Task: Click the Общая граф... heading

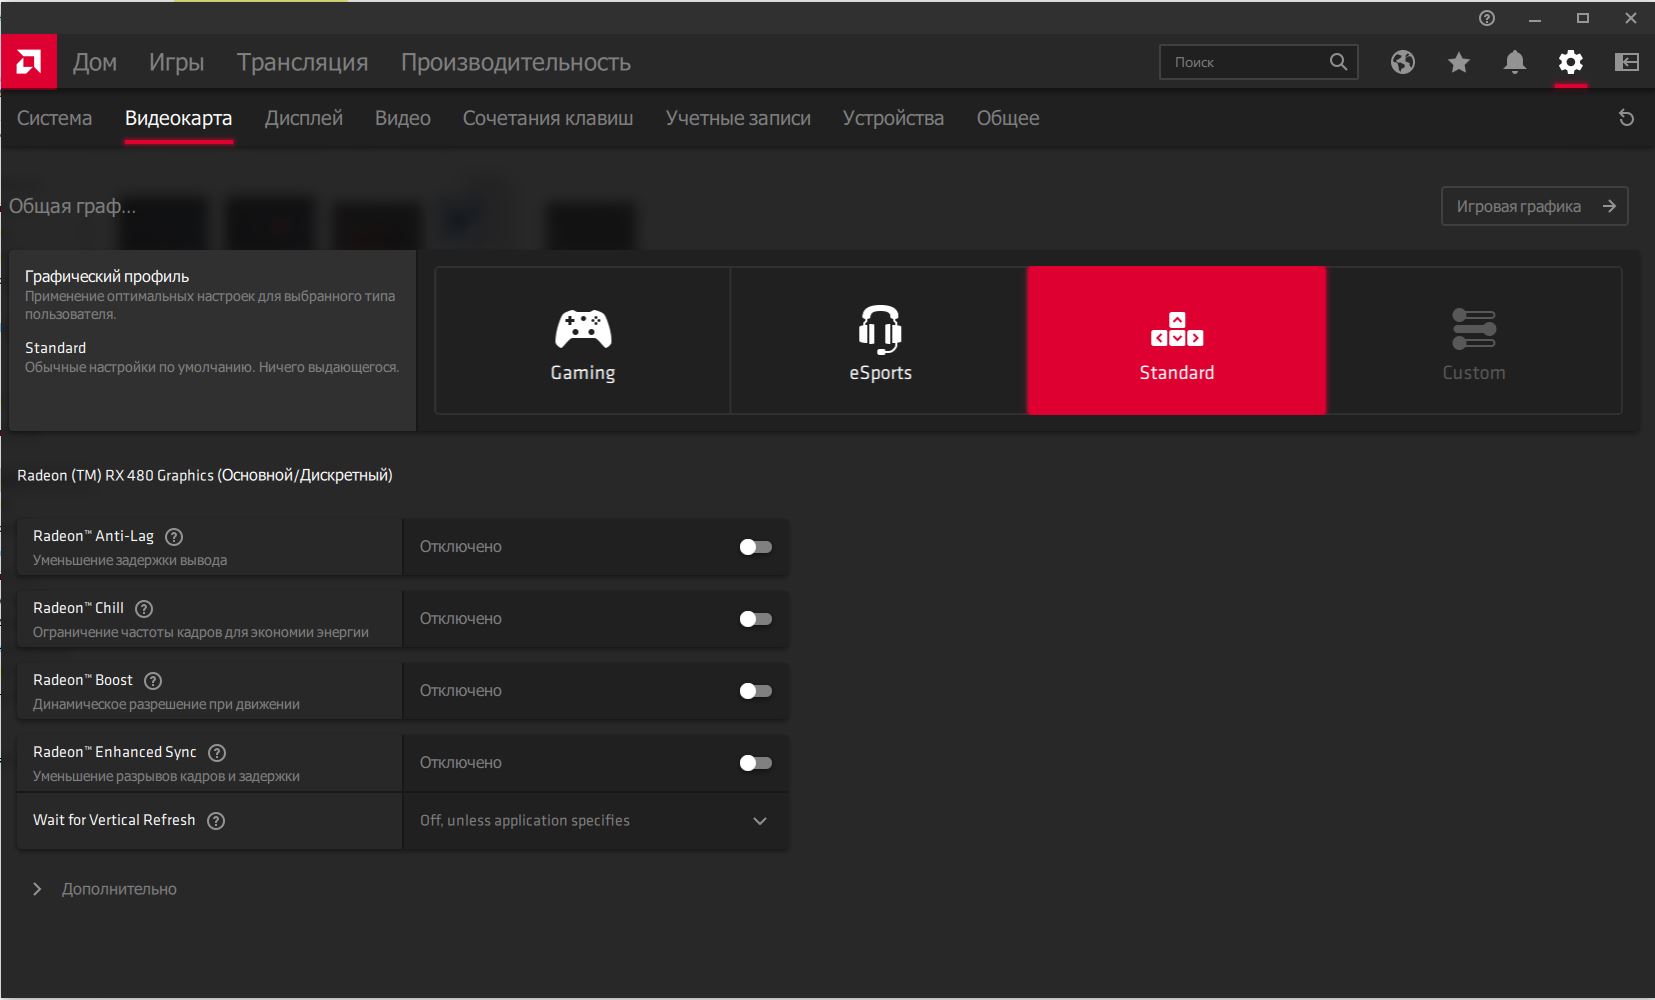Action: (x=72, y=206)
